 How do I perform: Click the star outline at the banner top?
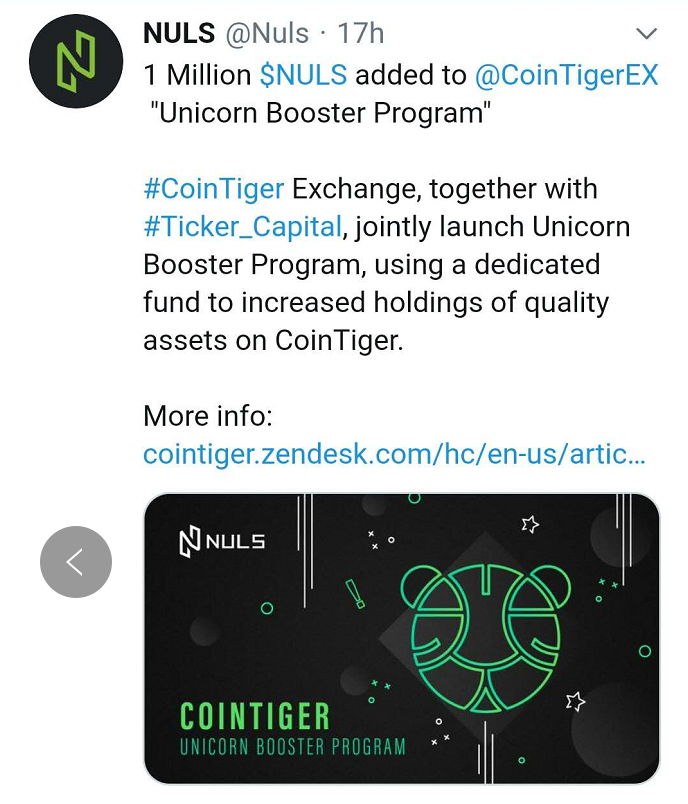tap(530, 524)
